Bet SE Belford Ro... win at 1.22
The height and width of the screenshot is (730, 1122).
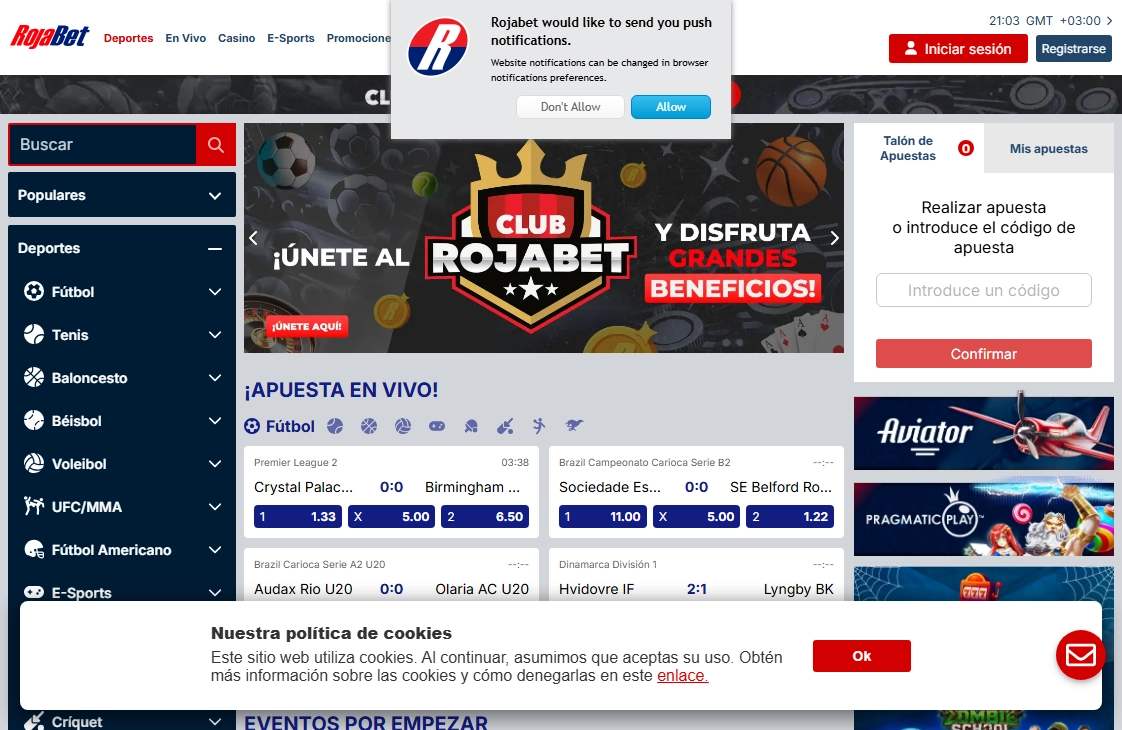(790, 517)
